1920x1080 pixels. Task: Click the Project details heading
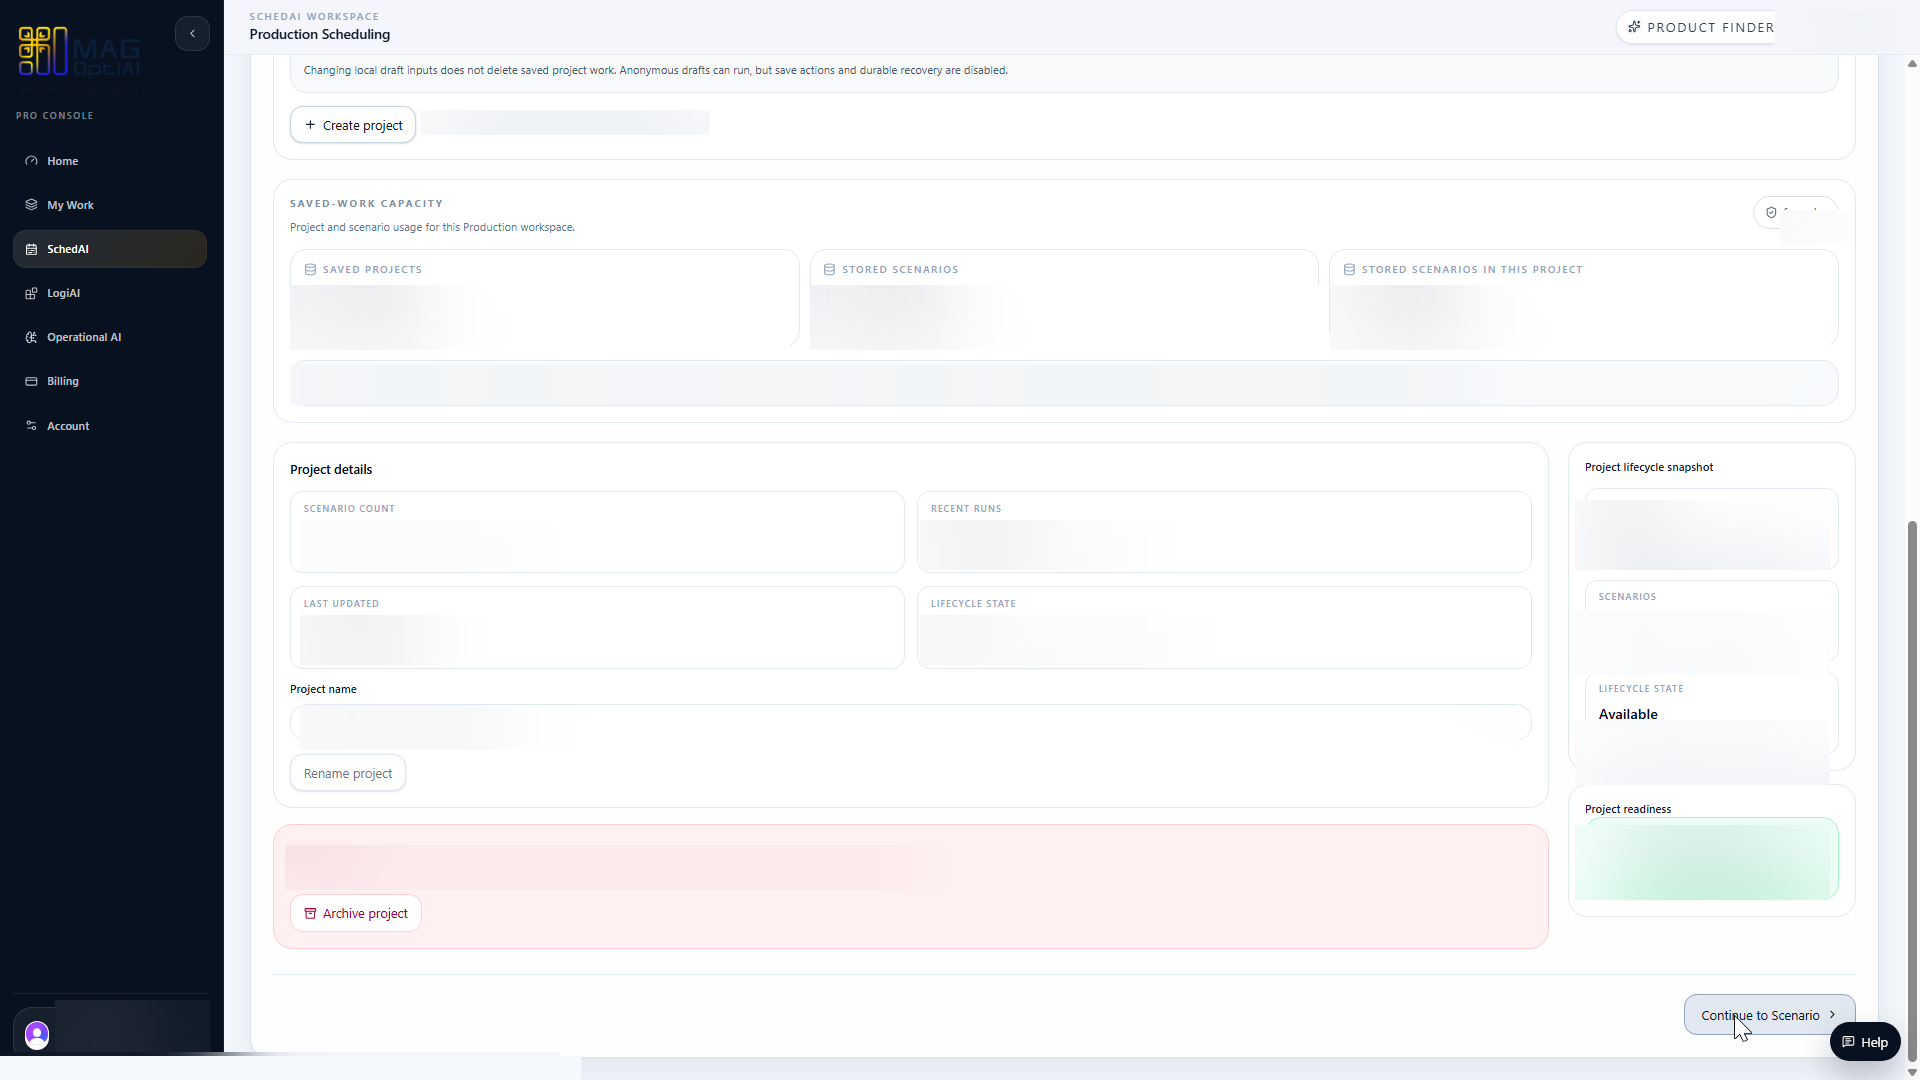coord(331,469)
